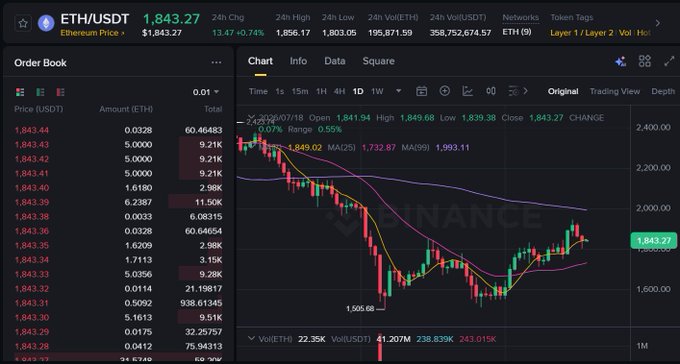The height and width of the screenshot is (364, 680).
Task: Select the 1W chart interval
Action: click(x=377, y=91)
